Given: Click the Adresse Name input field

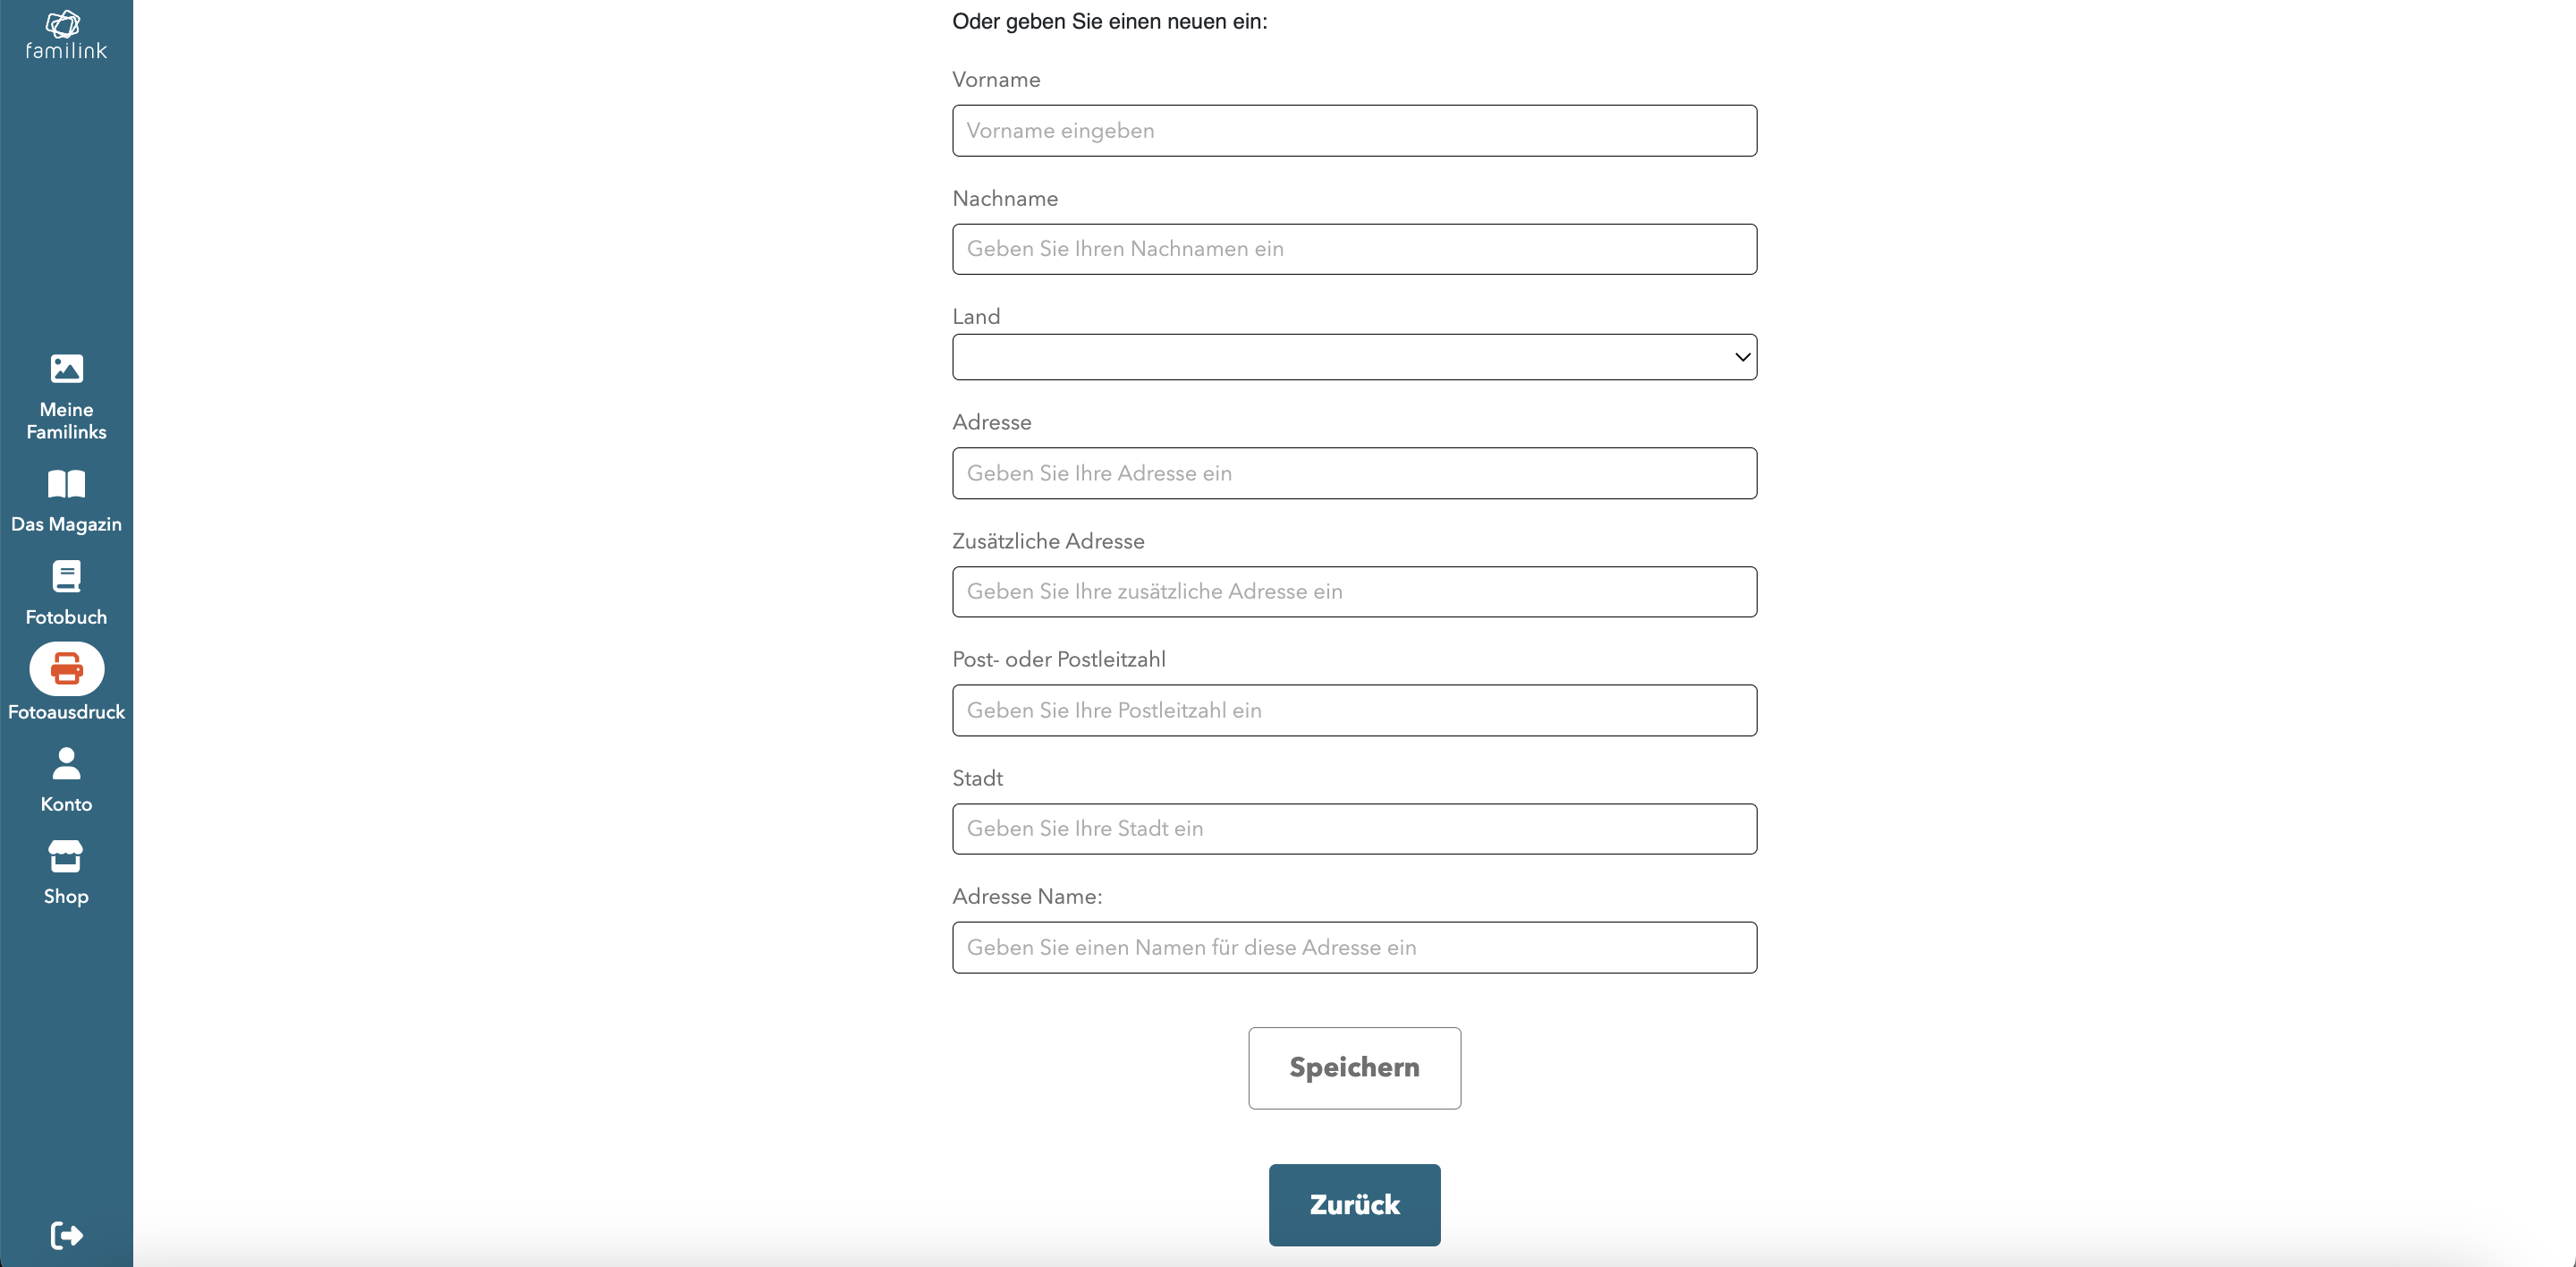Looking at the screenshot, I should 1354,947.
